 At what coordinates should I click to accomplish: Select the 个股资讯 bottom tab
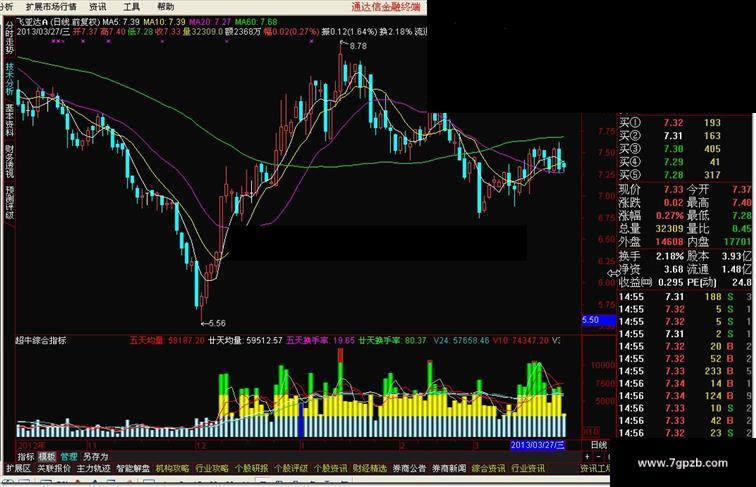pos(330,468)
